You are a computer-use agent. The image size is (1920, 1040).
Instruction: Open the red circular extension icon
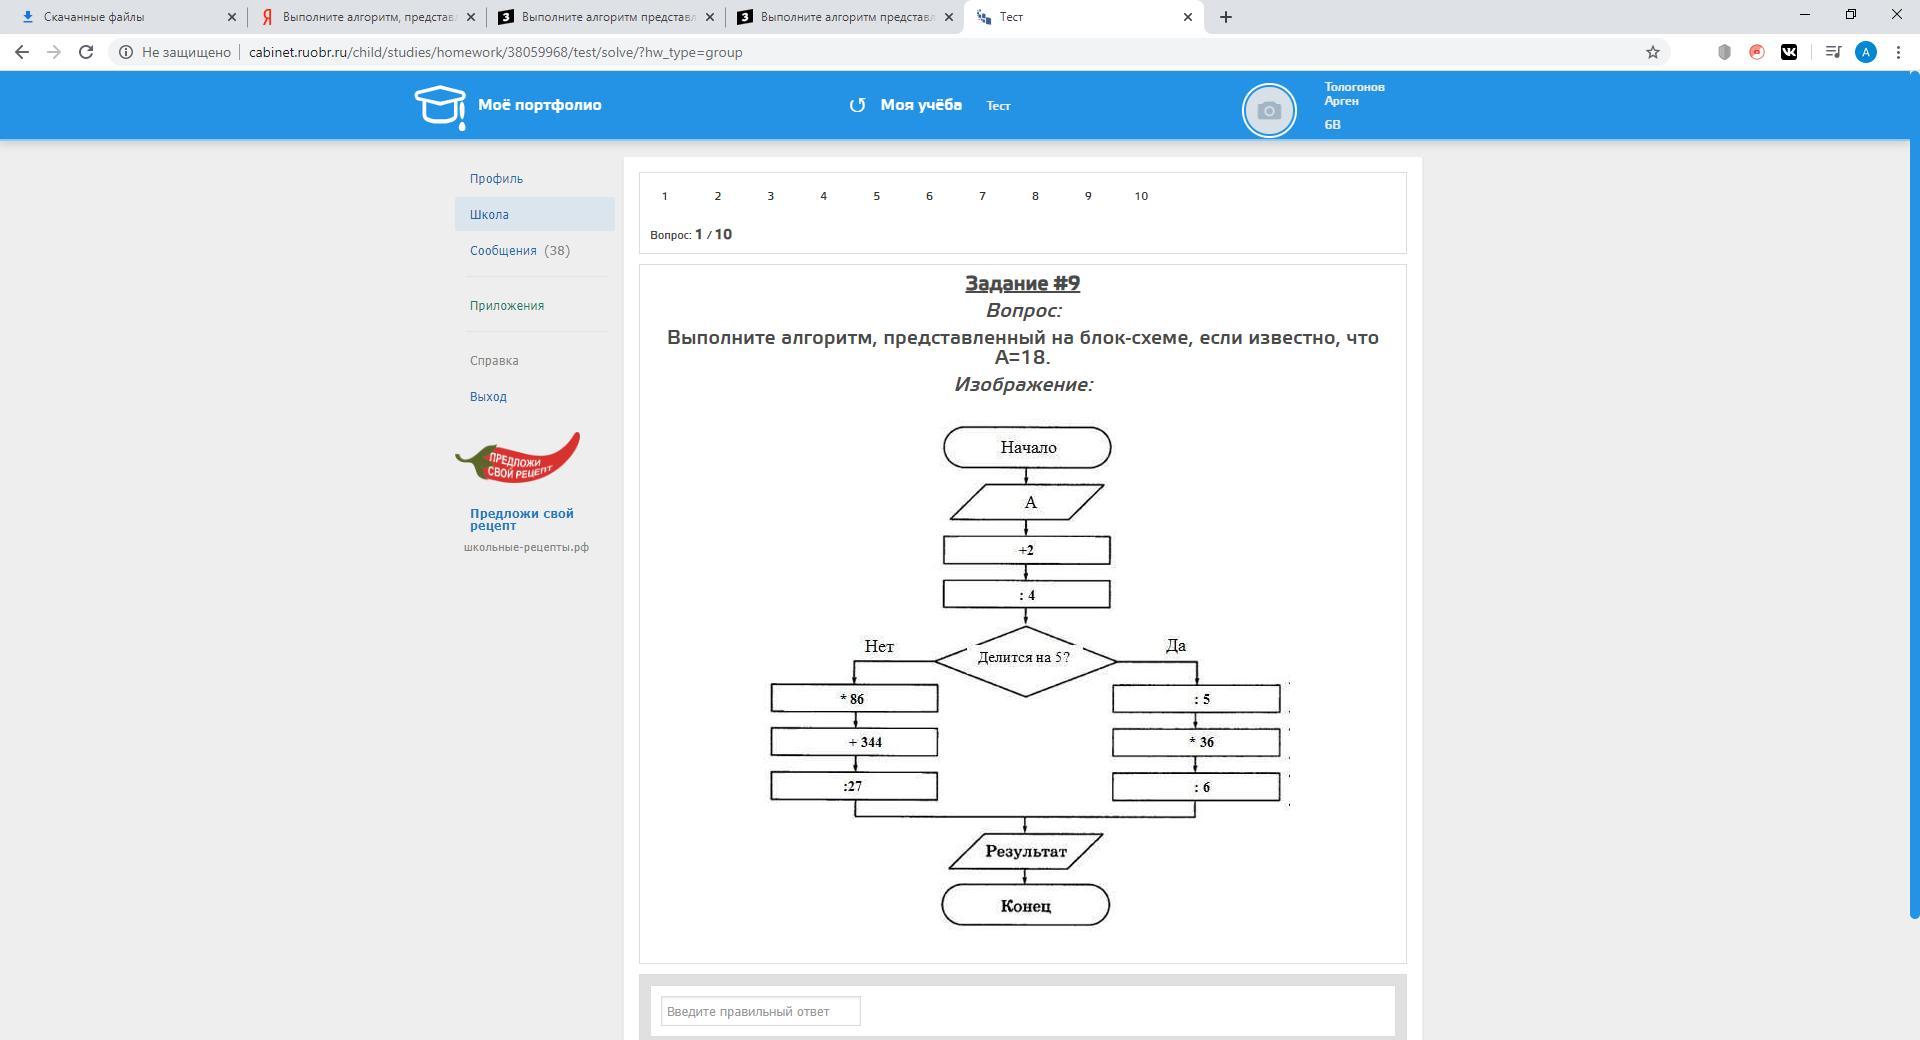click(x=1757, y=52)
